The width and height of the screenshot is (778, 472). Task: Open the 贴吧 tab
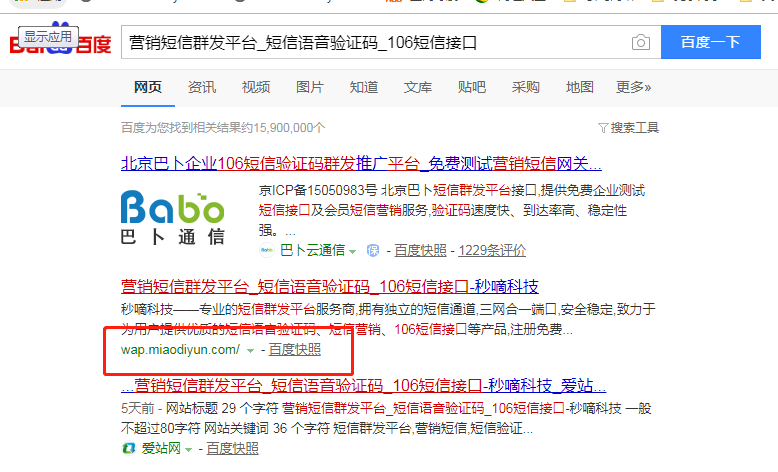[472, 87]
